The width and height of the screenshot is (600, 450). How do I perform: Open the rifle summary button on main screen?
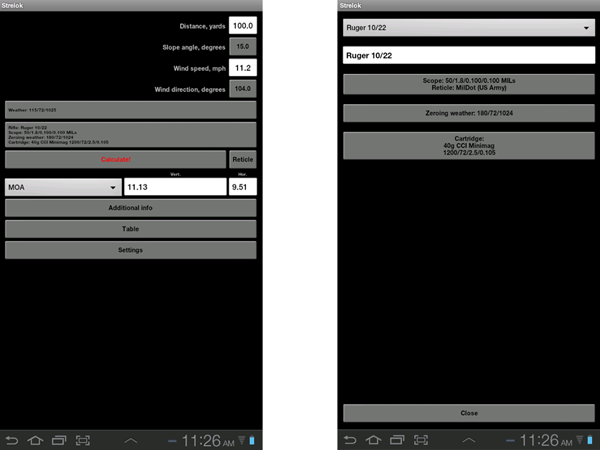pos(130,135)
